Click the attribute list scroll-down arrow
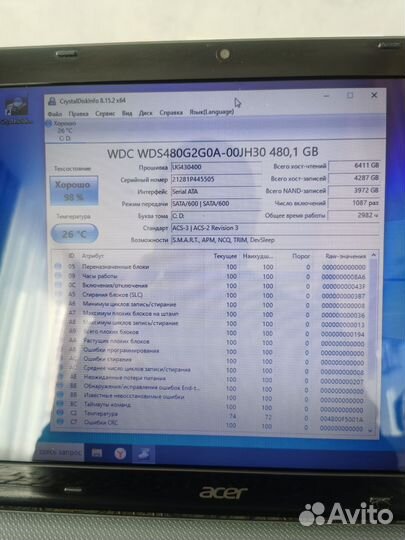 371,430
